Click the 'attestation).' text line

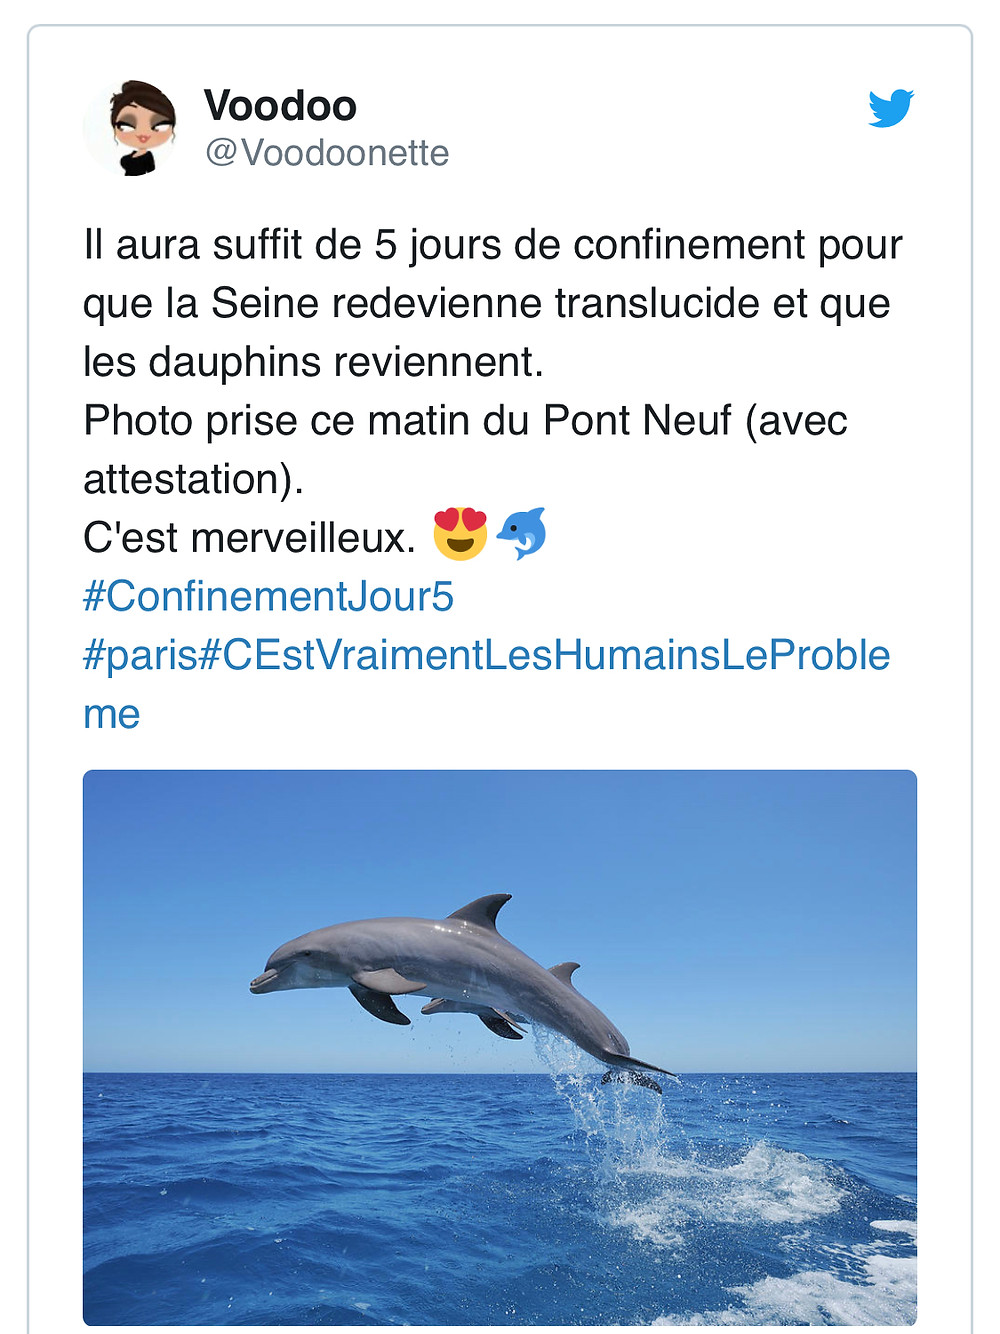point(193,480)
